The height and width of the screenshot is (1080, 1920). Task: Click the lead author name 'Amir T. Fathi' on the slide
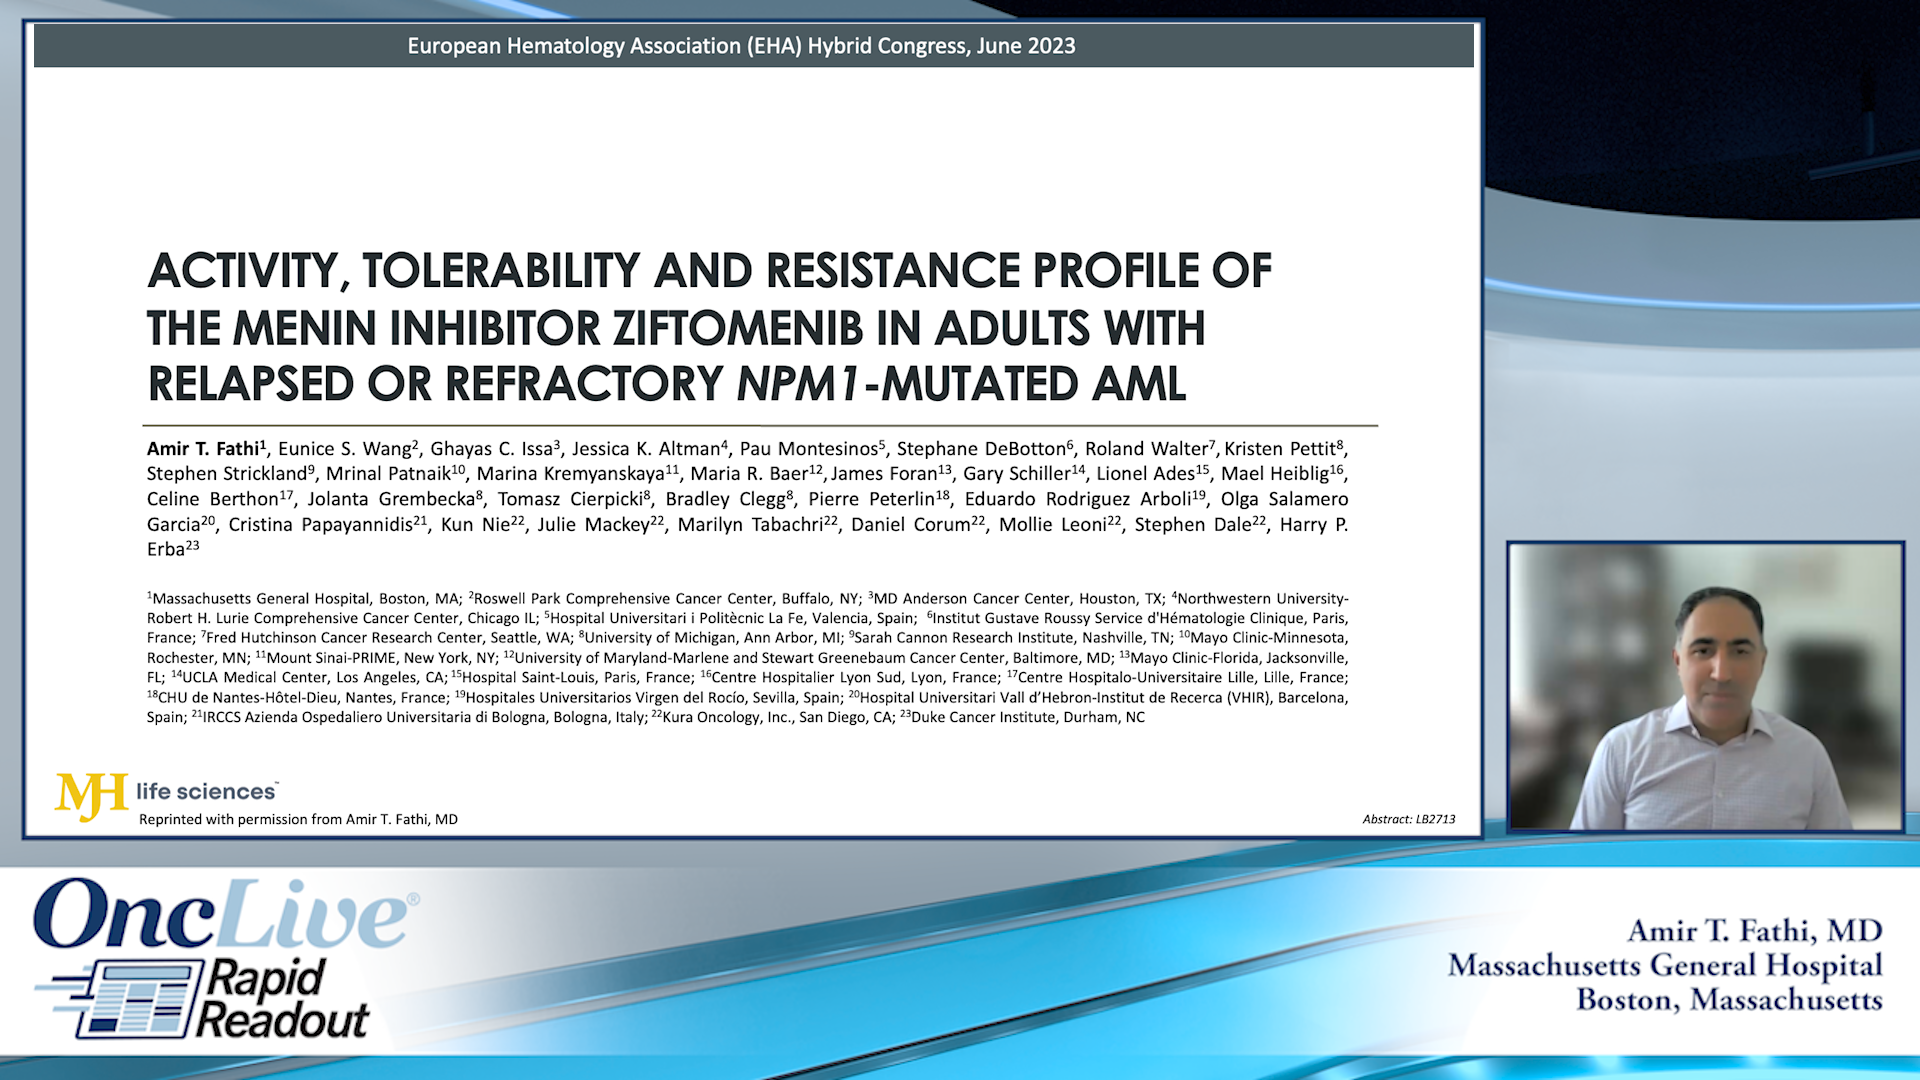click(204, 448)
